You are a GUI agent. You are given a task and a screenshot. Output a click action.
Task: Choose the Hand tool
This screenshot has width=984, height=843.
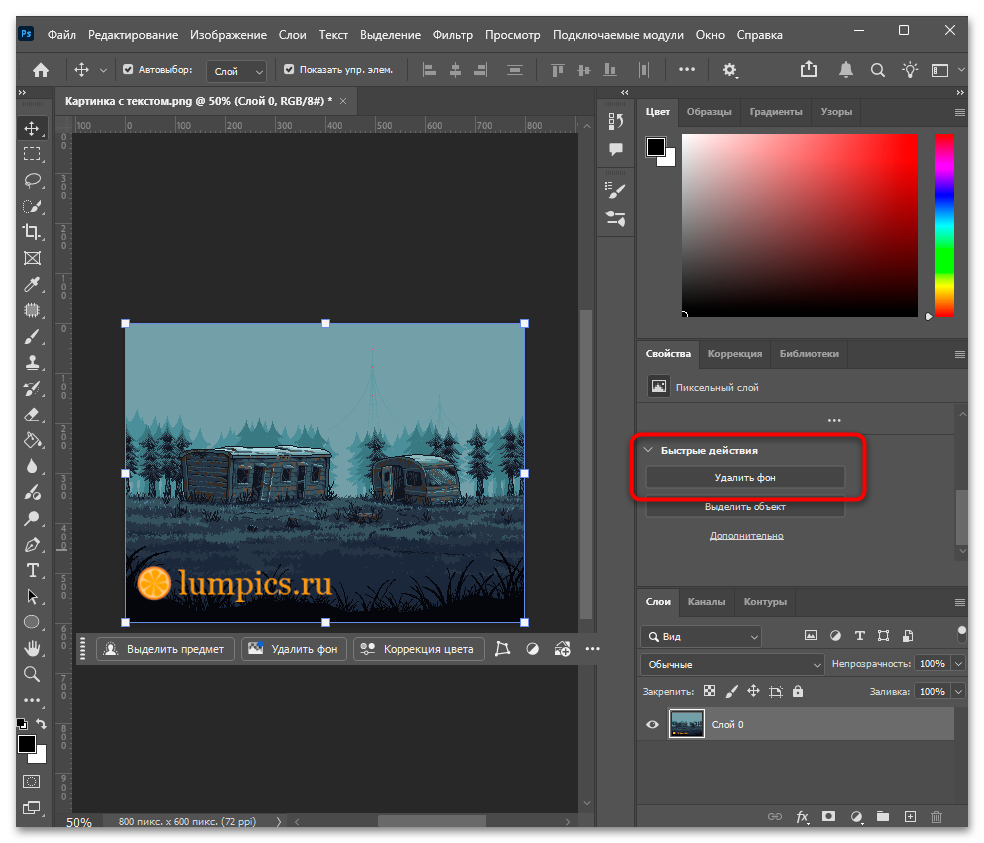click(32, 648)
